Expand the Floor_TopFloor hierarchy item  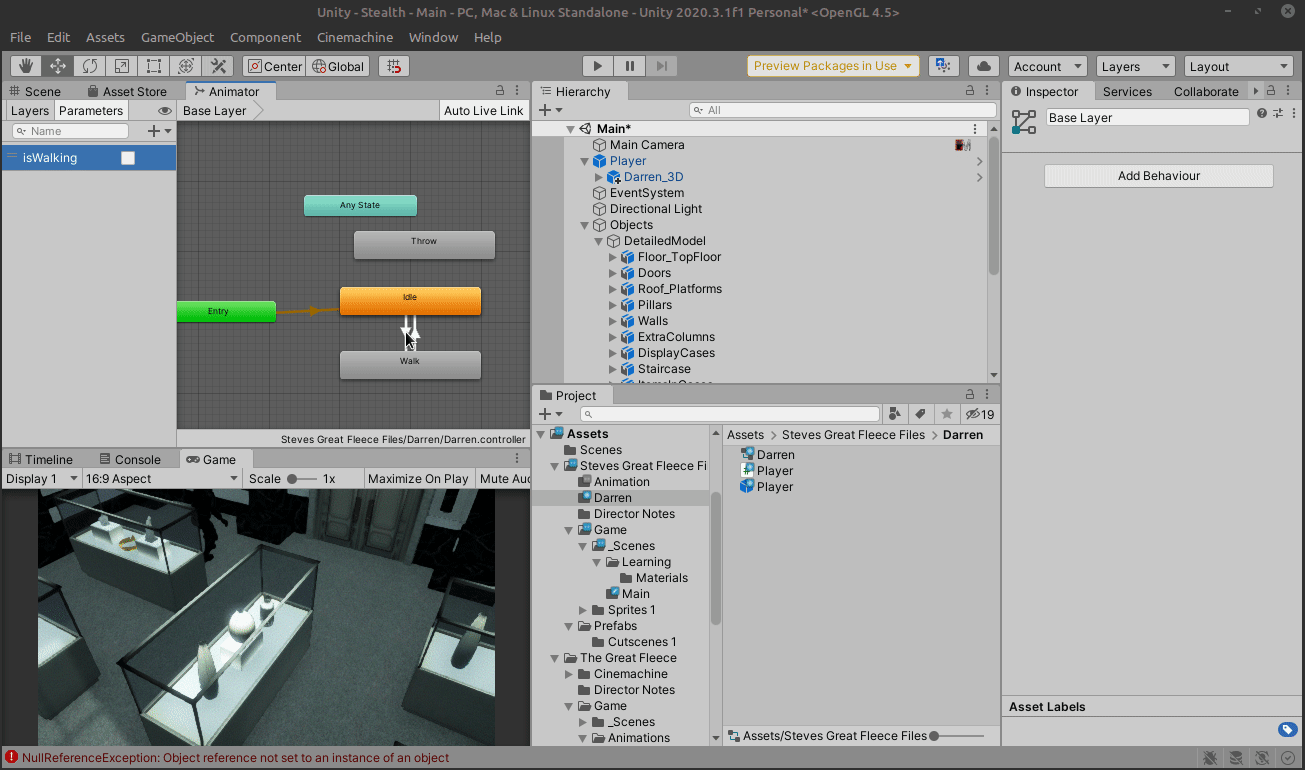click(x=613, y=257)
